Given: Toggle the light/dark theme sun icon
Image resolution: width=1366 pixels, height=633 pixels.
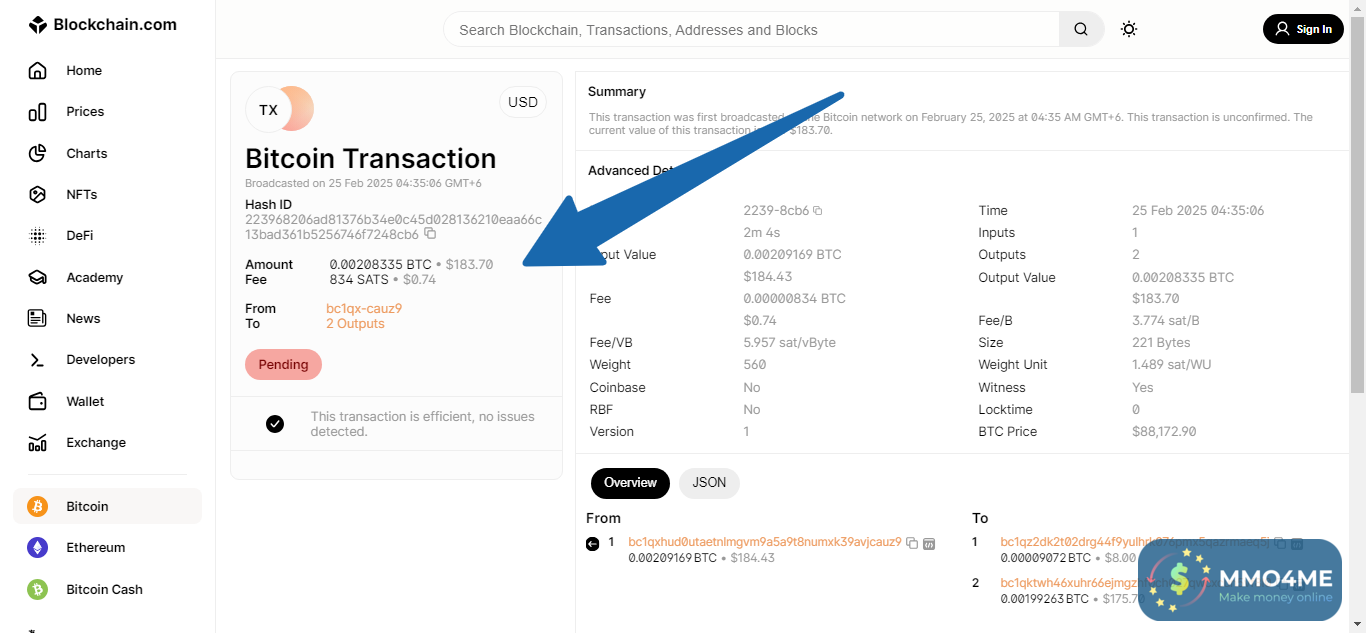Looking at the screenshot, I should (x=1129, y=30).
